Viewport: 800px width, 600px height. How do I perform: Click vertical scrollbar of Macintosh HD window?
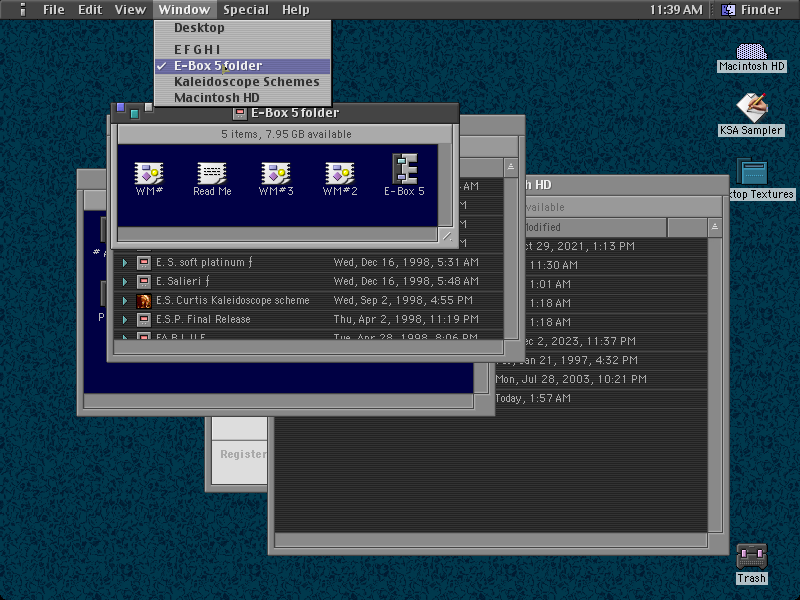[x=715, y=384]
